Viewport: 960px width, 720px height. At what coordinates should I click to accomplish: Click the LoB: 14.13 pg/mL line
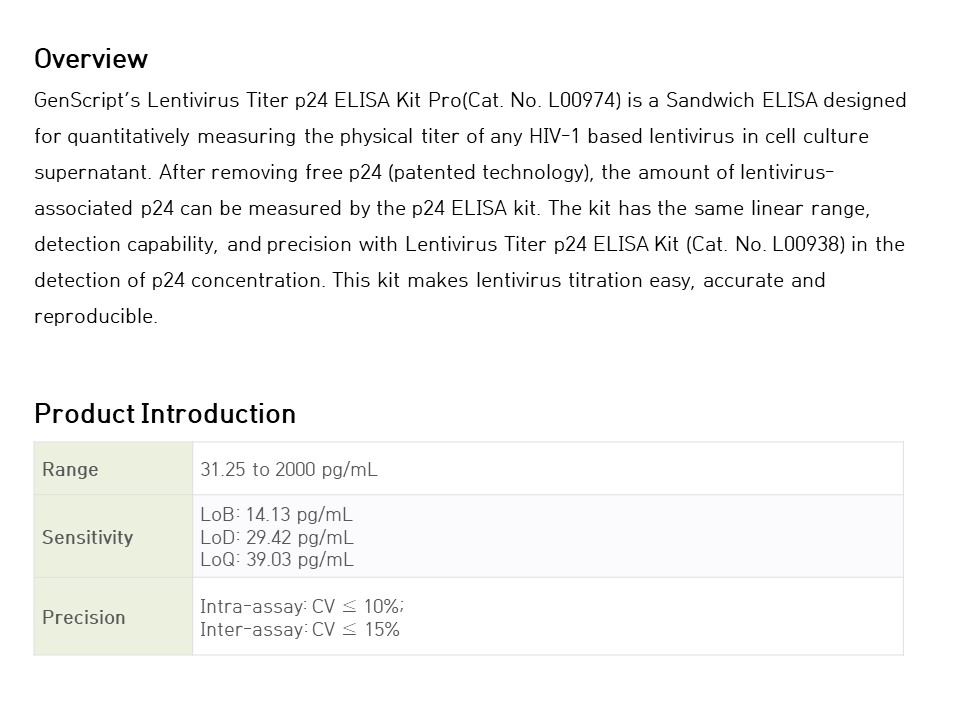coord(276,515)
